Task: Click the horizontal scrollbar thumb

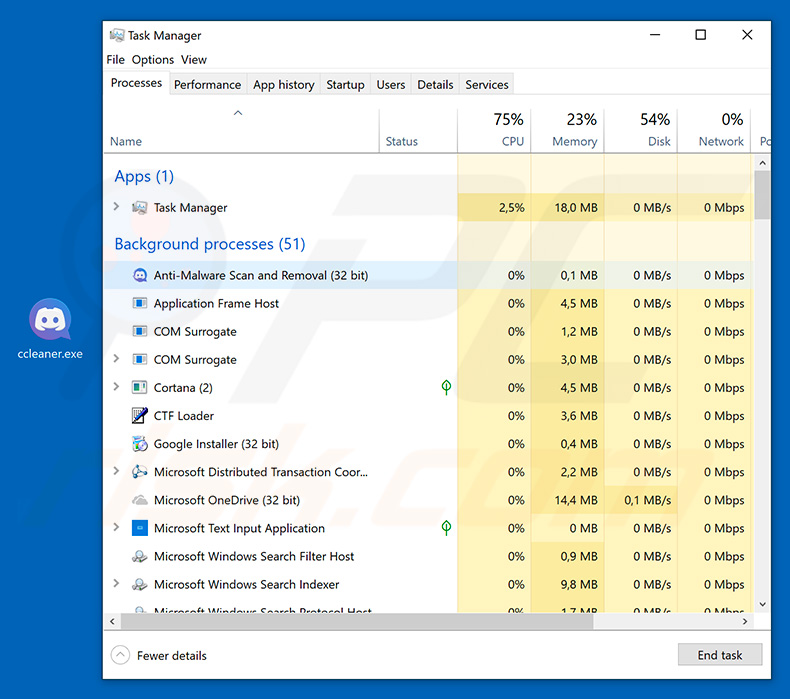Action: [x=357, y=622]
